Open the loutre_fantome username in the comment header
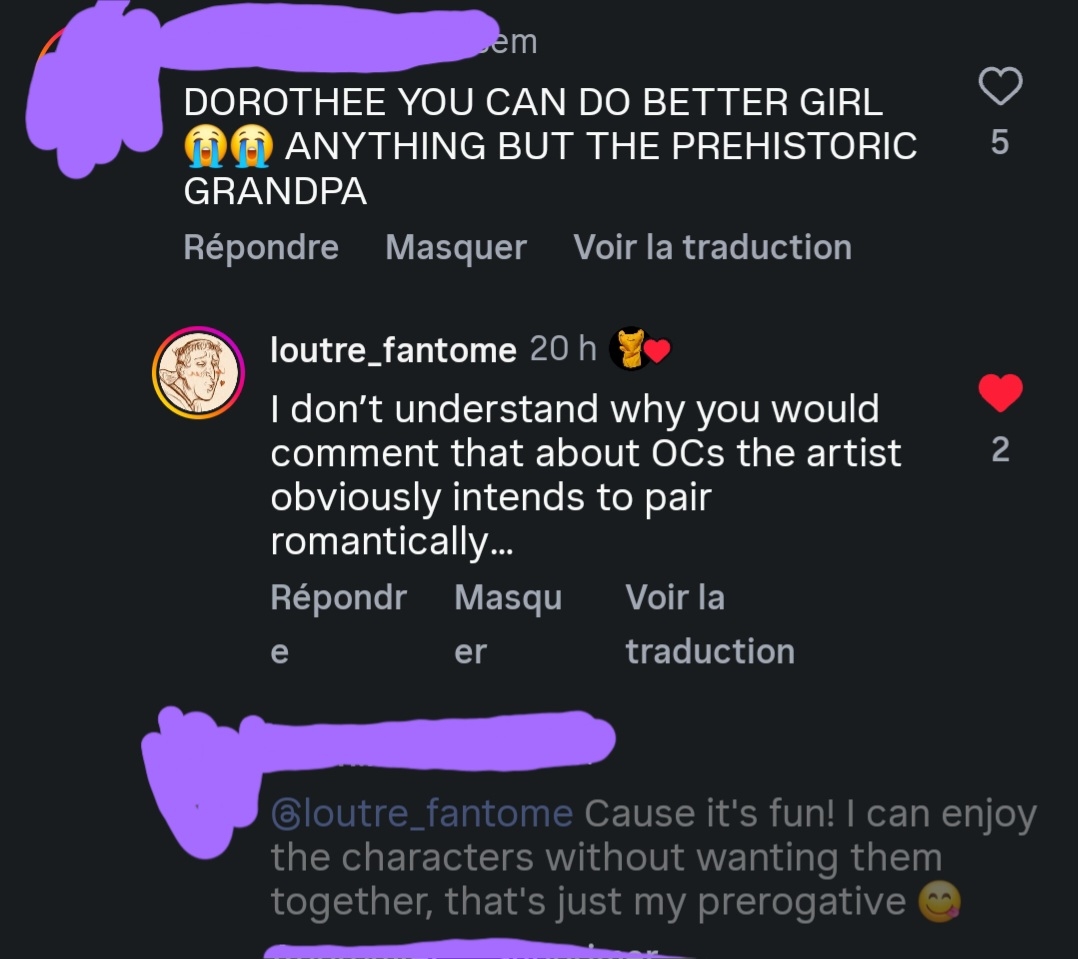This screenshot has height=959, width=1078. (x=393, y=350)
